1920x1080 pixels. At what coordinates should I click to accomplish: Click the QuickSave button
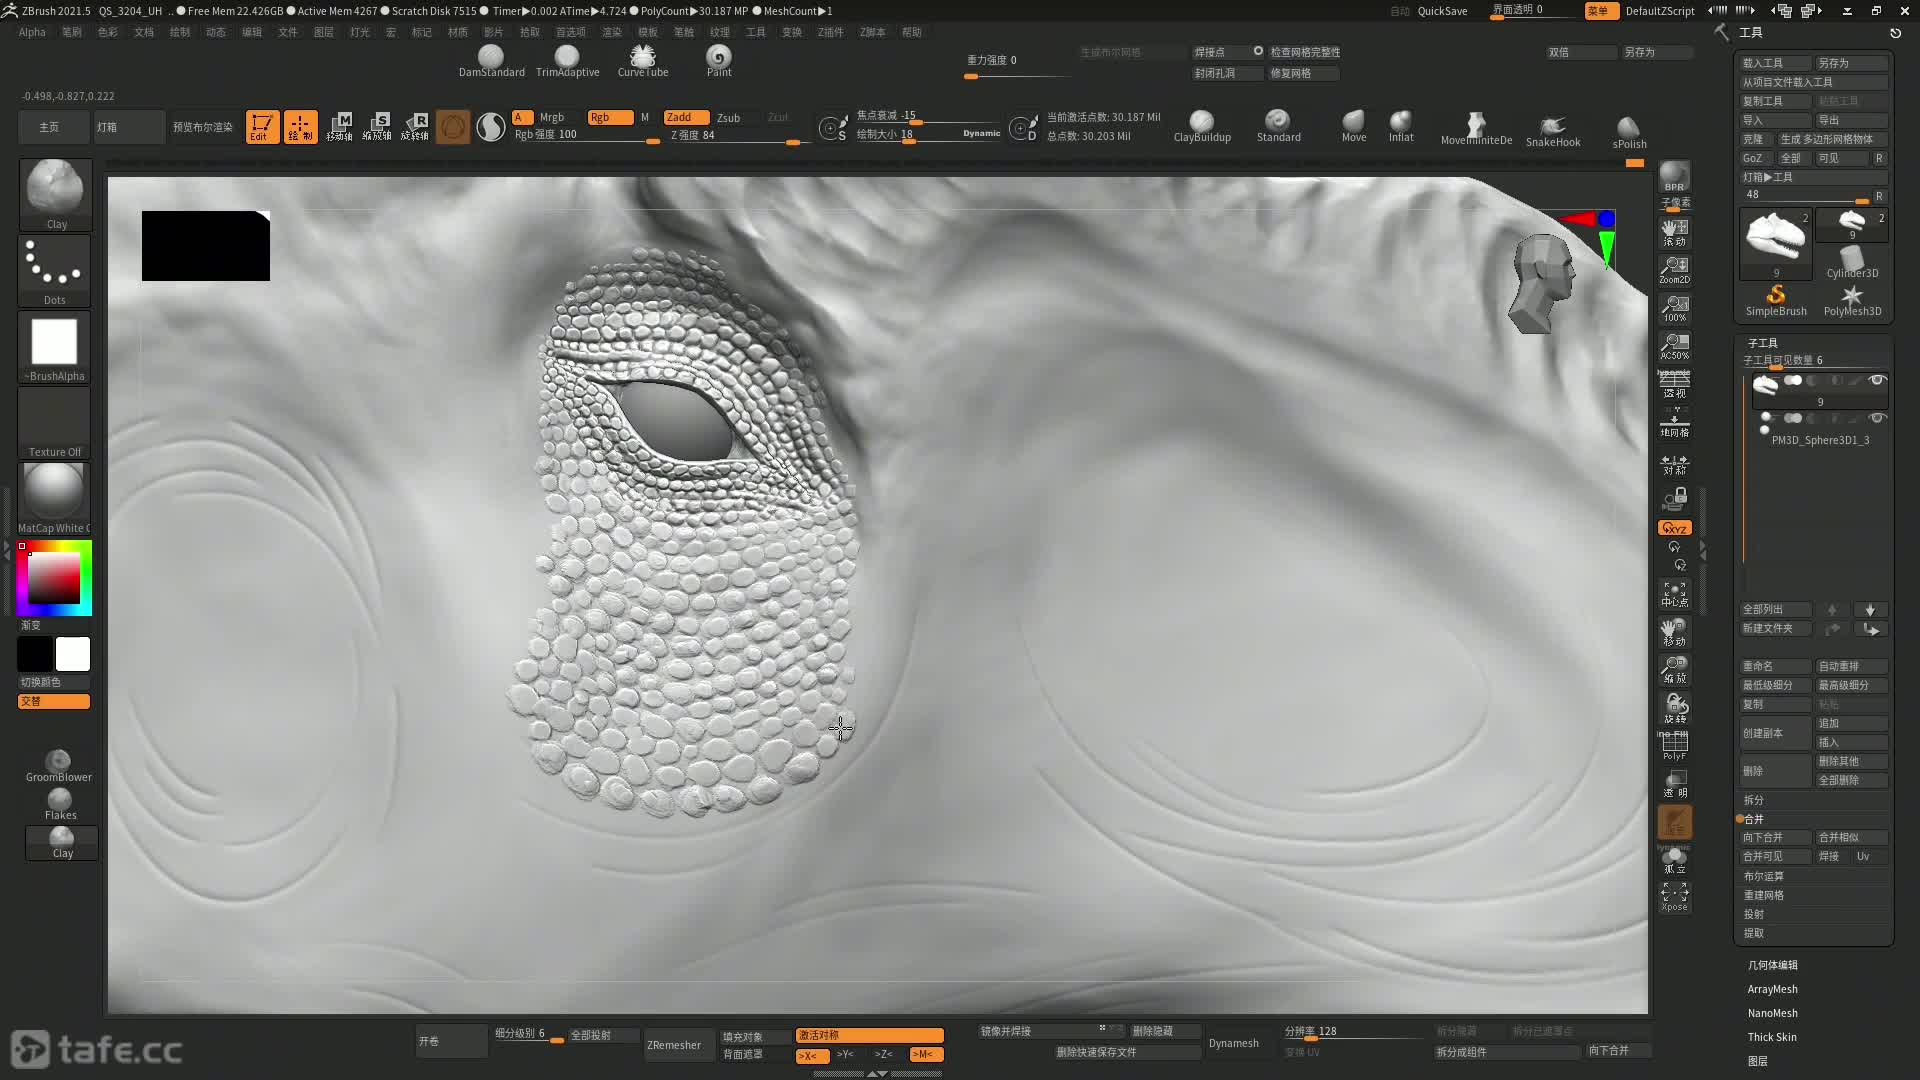1442,11
